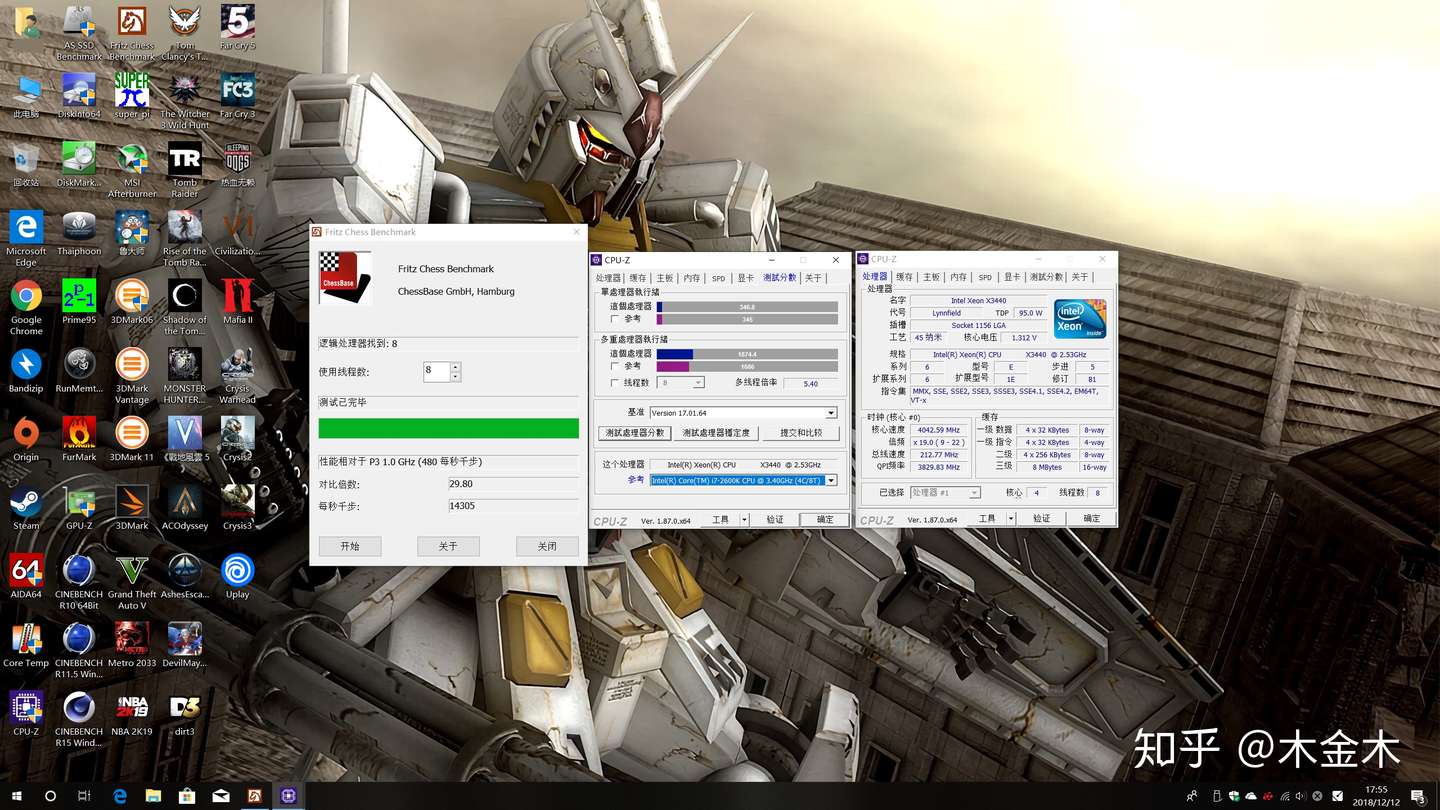Viewport: 1440px width, 810px height.
Task: Open the AIDA64 desktop icon
Action: click(26, 576)
